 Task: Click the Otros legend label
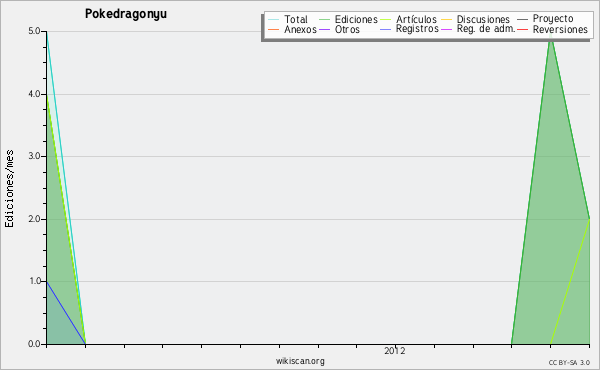coord(347,30)
